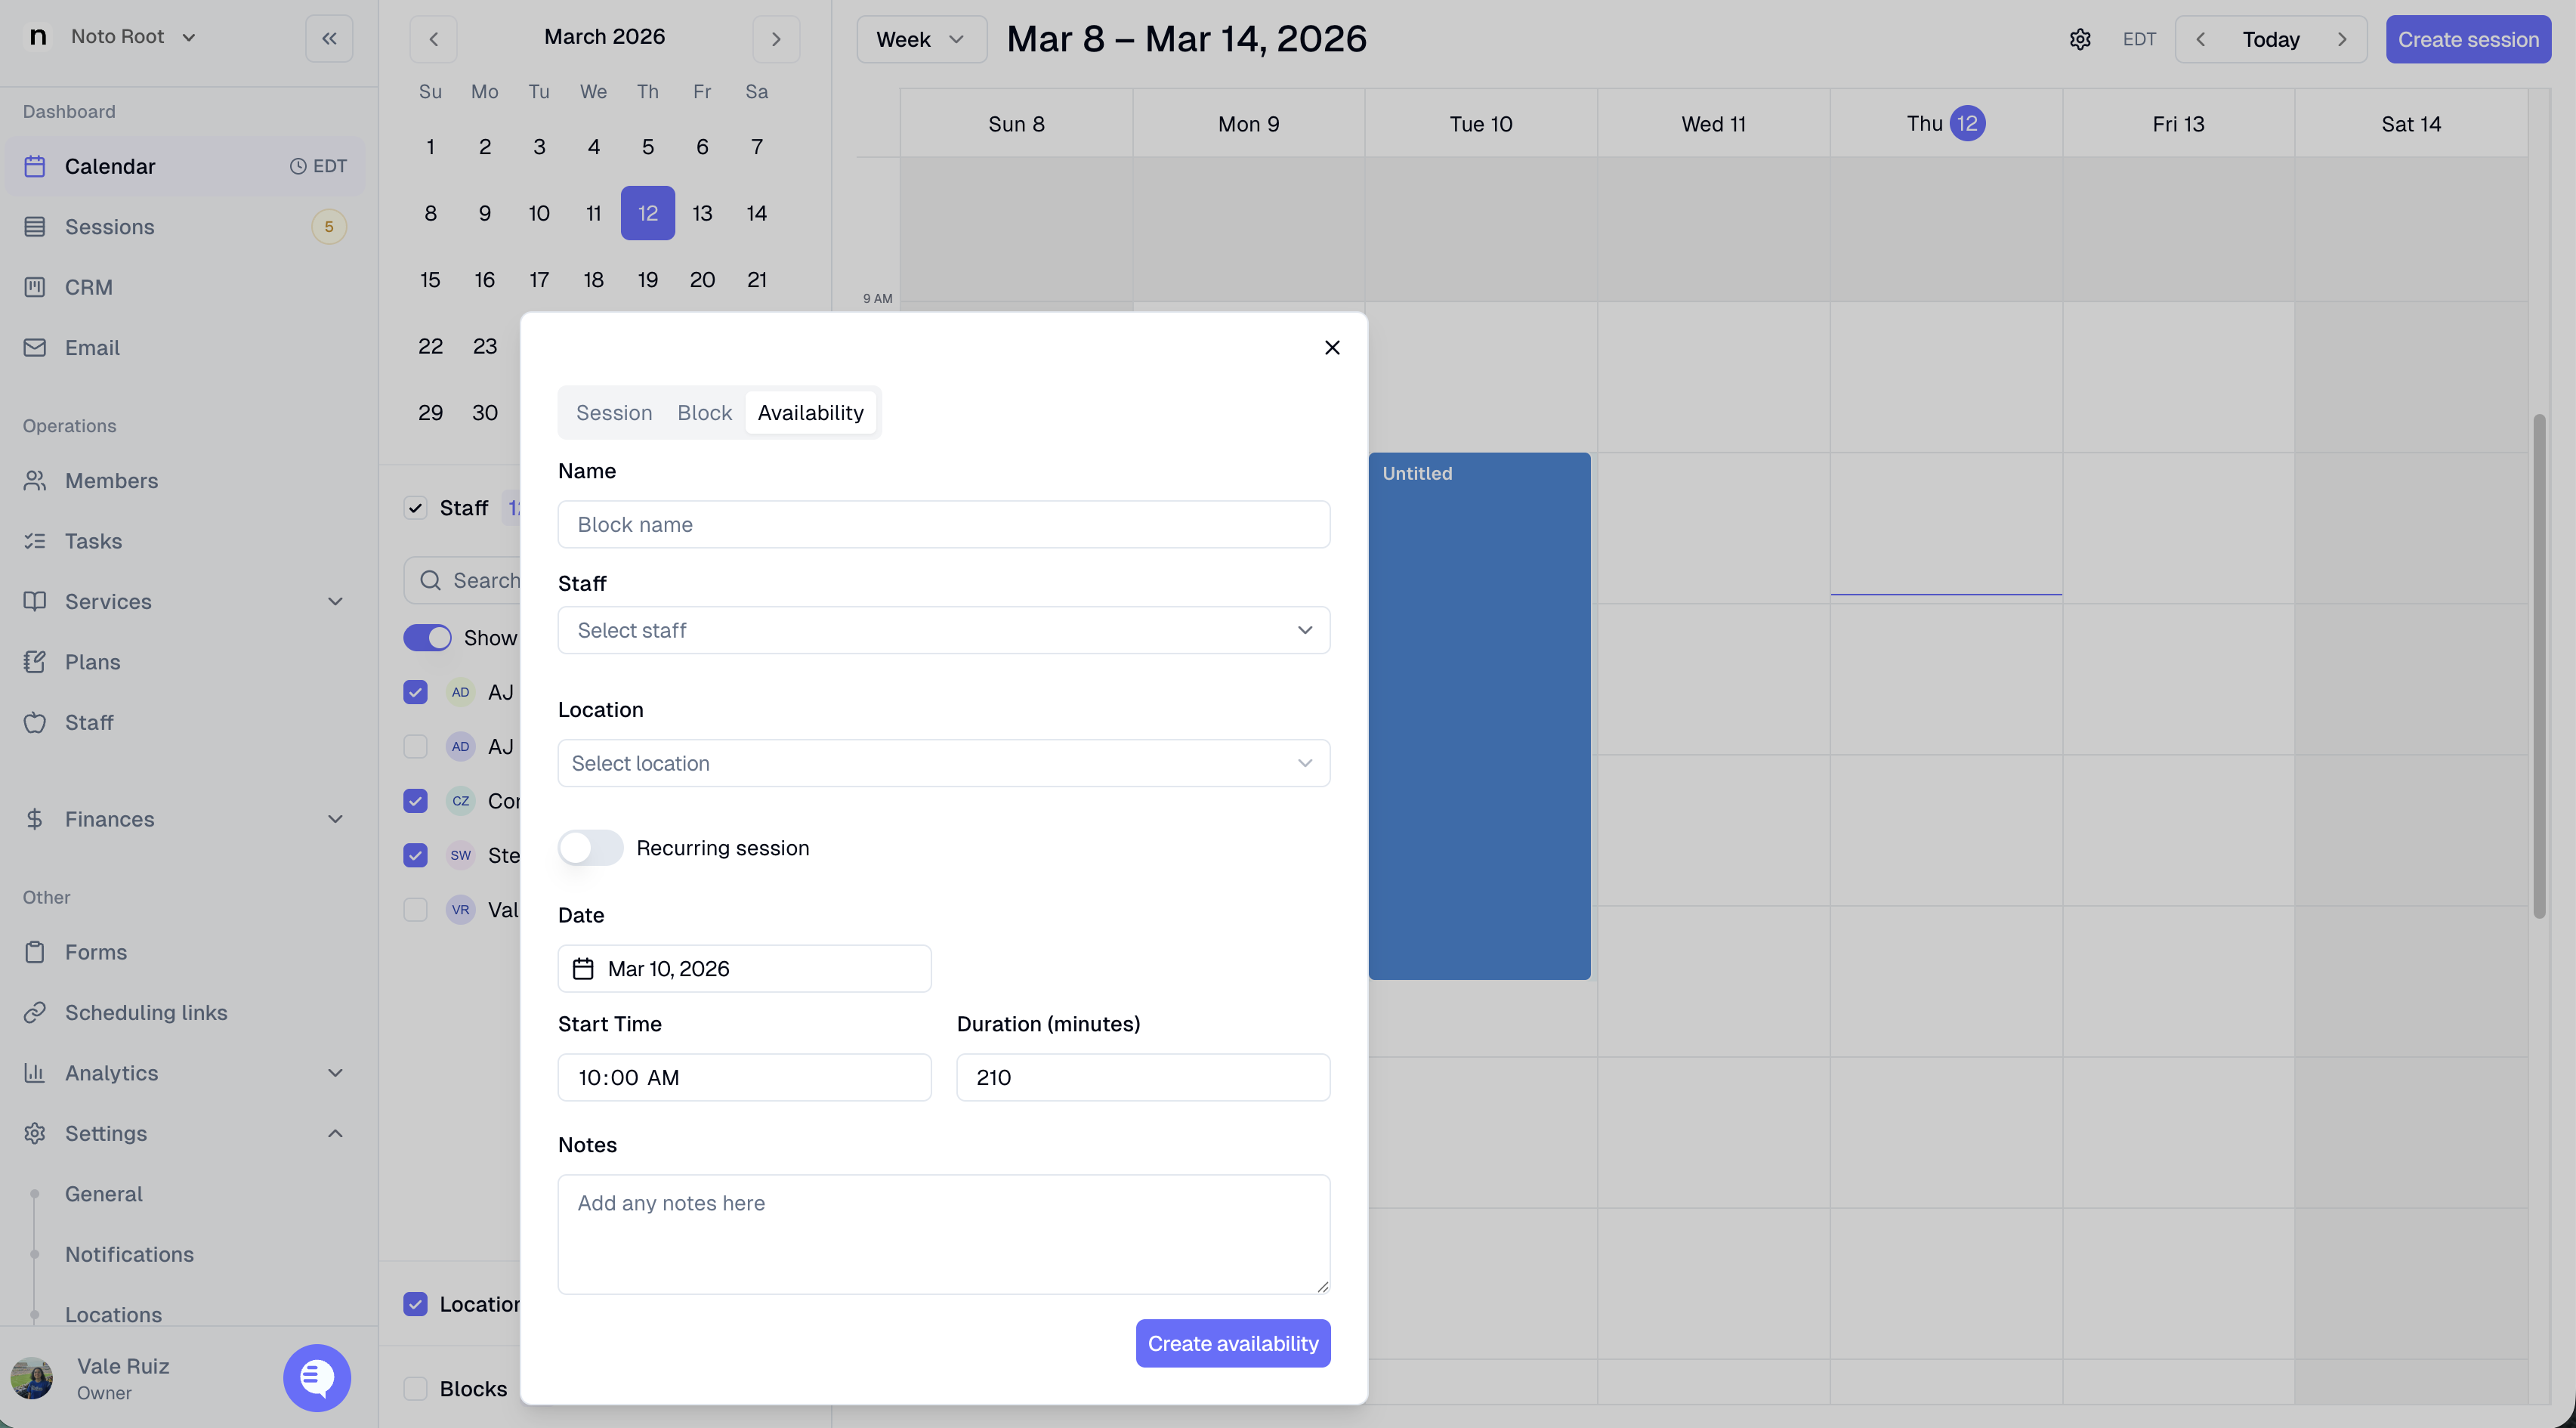Uncheck the first AJ staff checkbox with green avatar
The width and height of the screenshot is (2576, 1428).
click(x=415, y=692)
